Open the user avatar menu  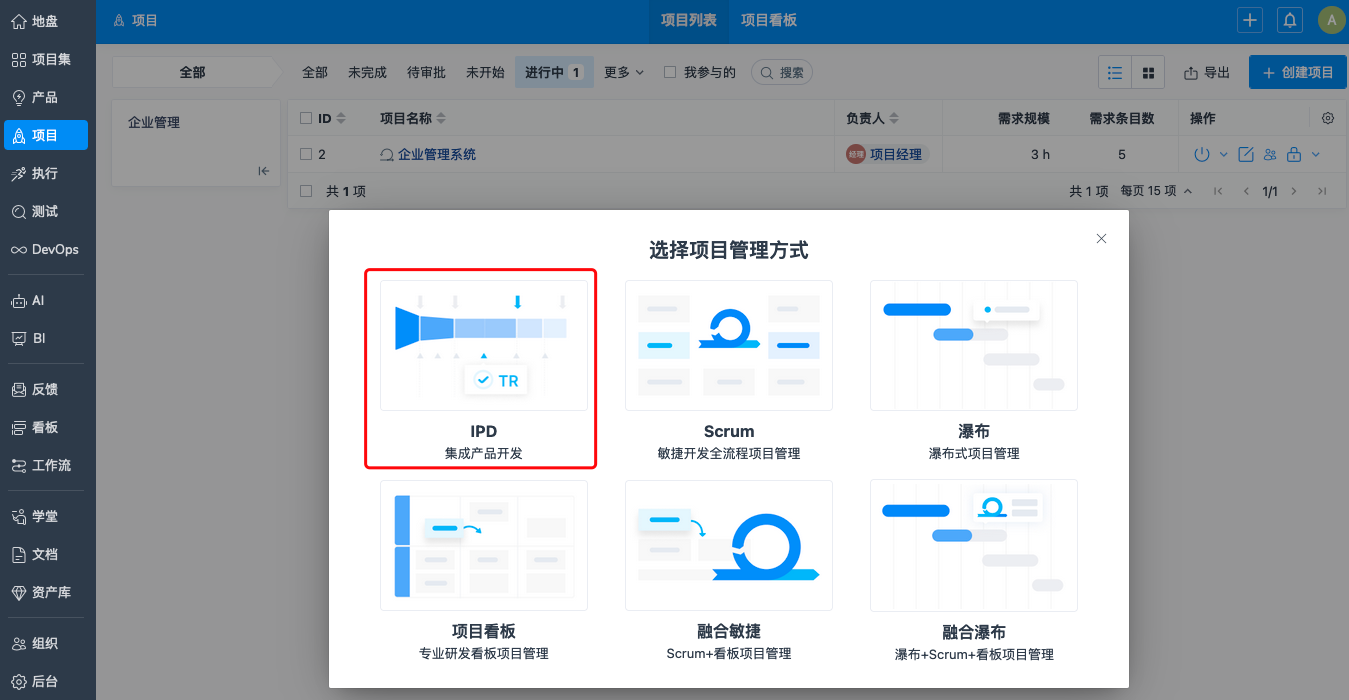[1331, 20]
